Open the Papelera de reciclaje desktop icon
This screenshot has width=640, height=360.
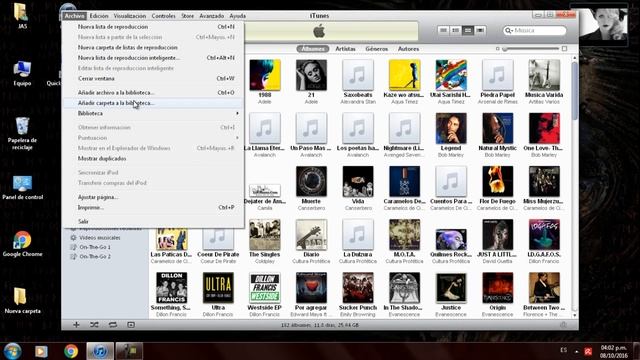pos(22,133)
